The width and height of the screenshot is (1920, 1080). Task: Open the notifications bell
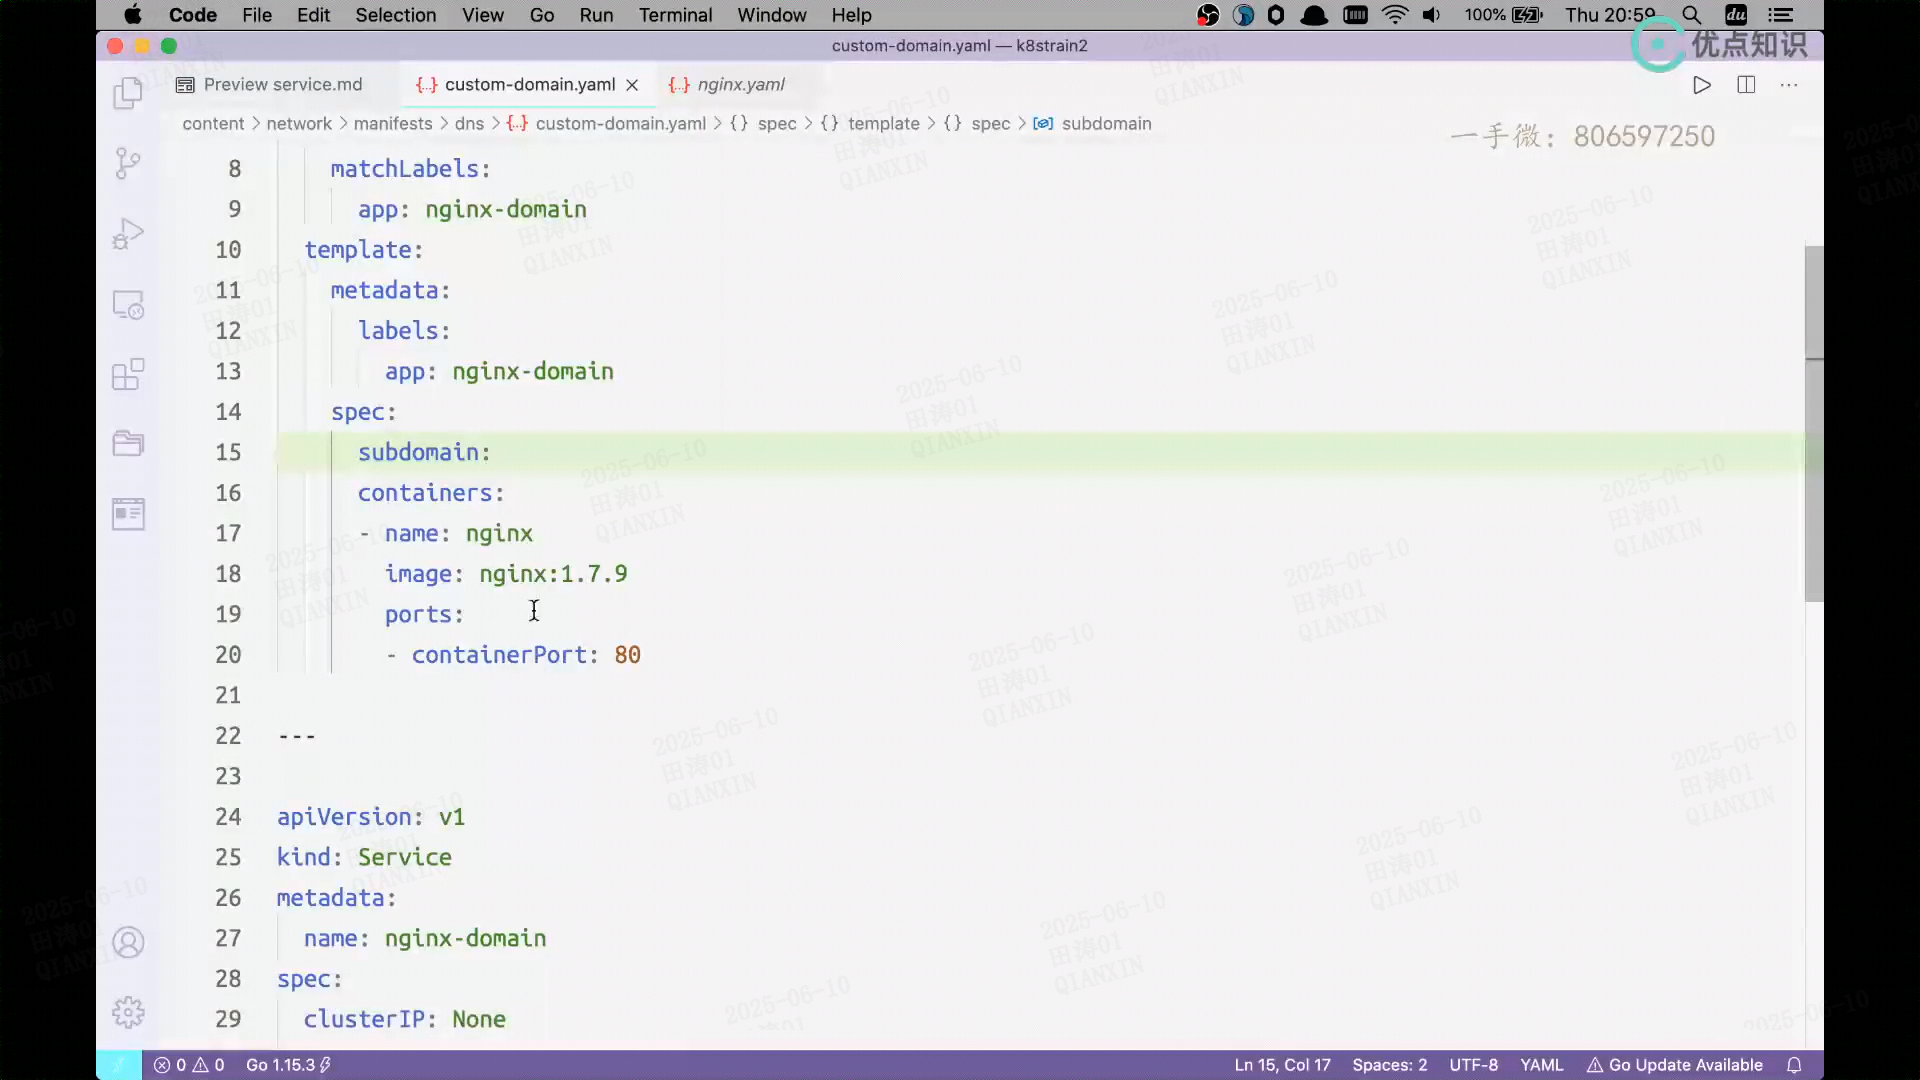point(1794,1065)
